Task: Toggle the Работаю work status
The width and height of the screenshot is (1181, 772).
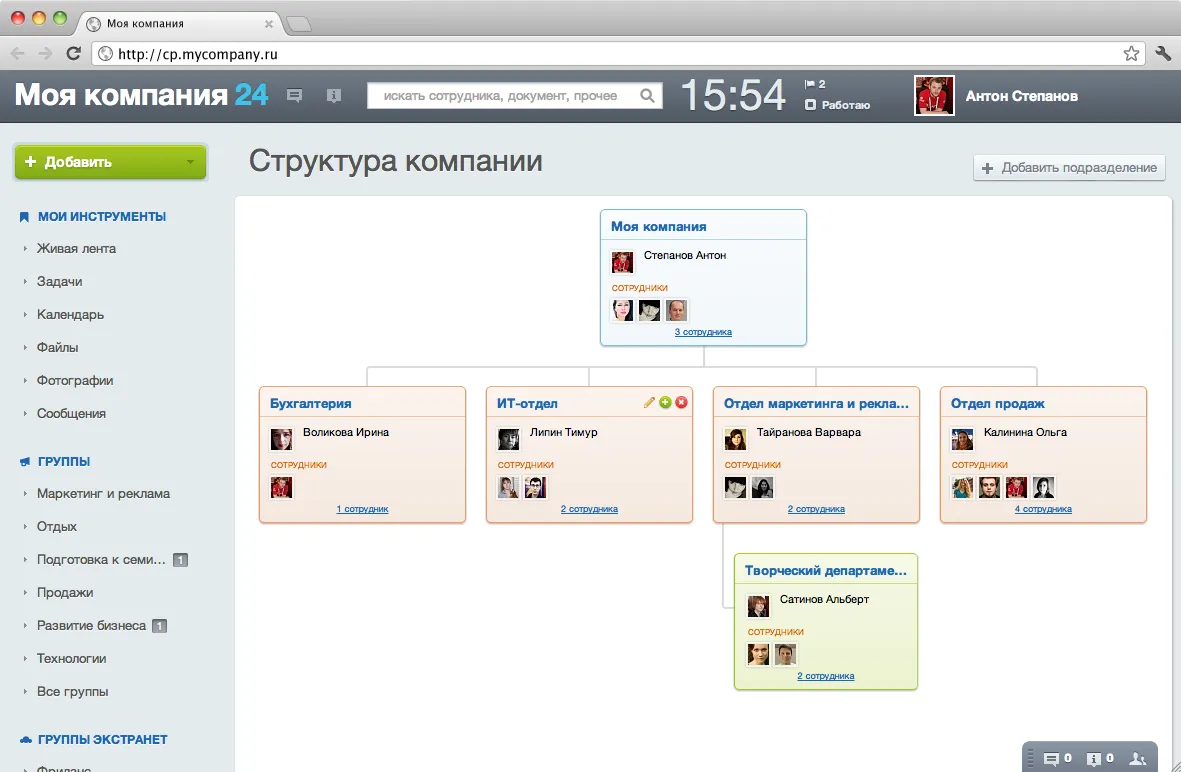Action: [x=838, y=105]
